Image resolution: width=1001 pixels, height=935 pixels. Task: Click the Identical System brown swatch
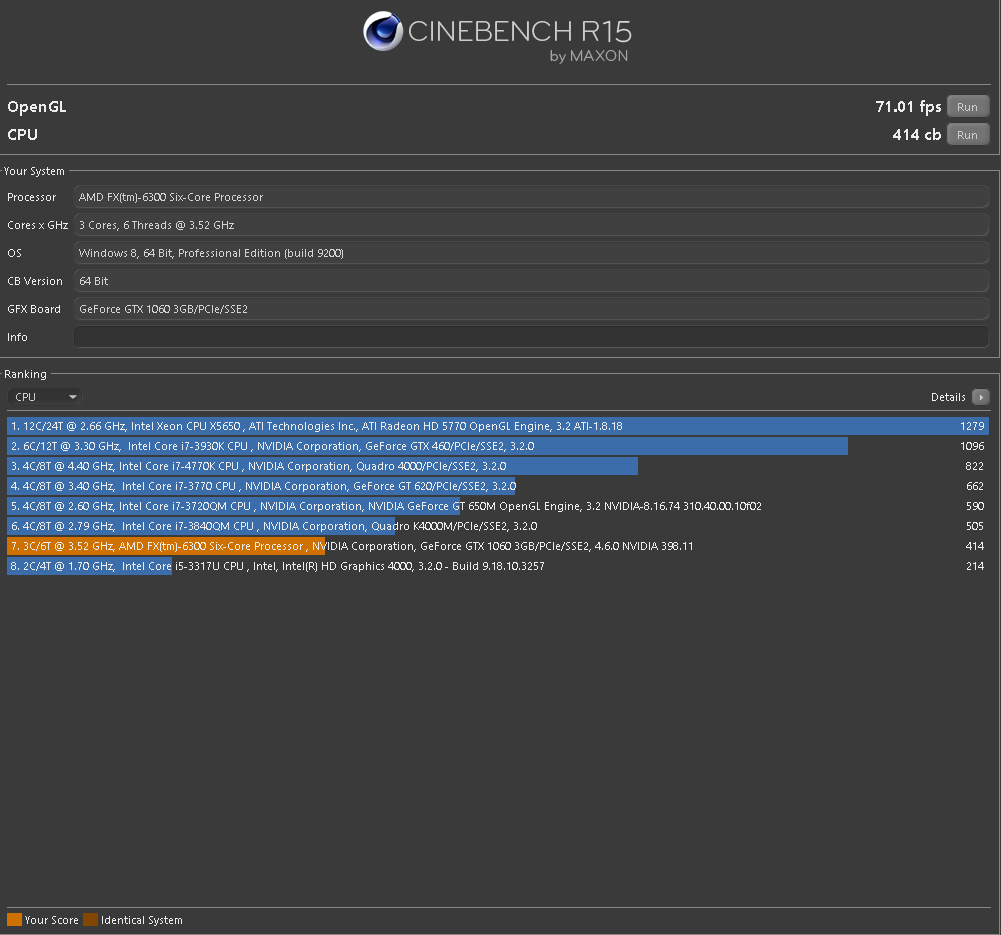point(91,920)
